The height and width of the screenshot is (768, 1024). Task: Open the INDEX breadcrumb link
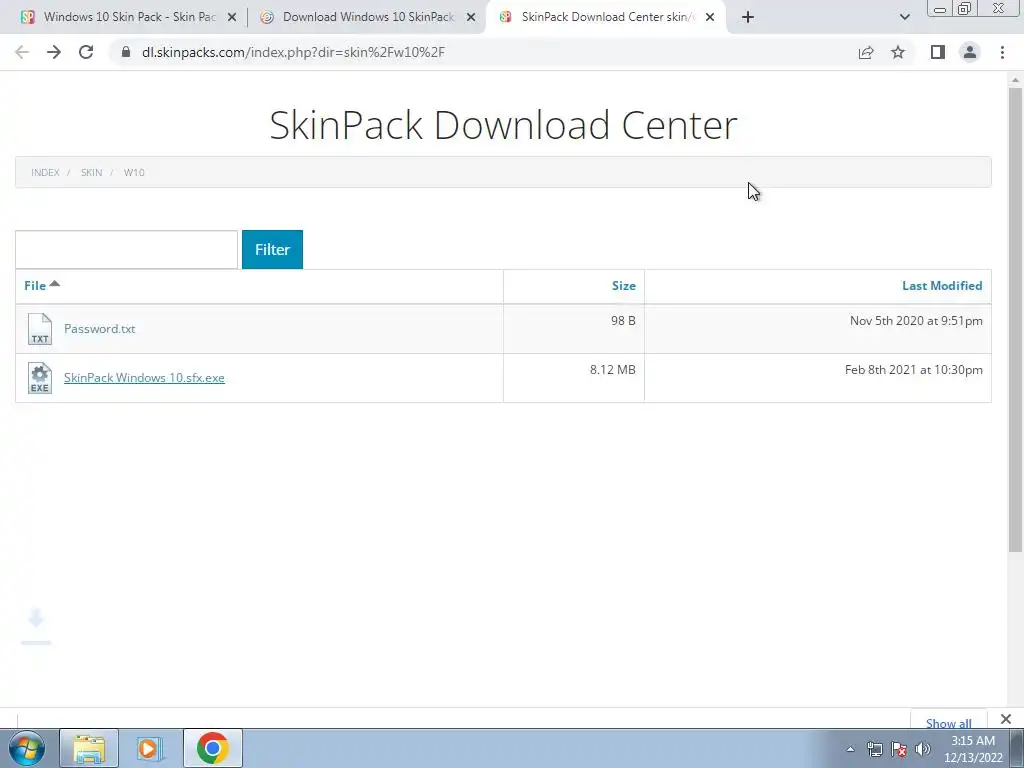(45, 172)
